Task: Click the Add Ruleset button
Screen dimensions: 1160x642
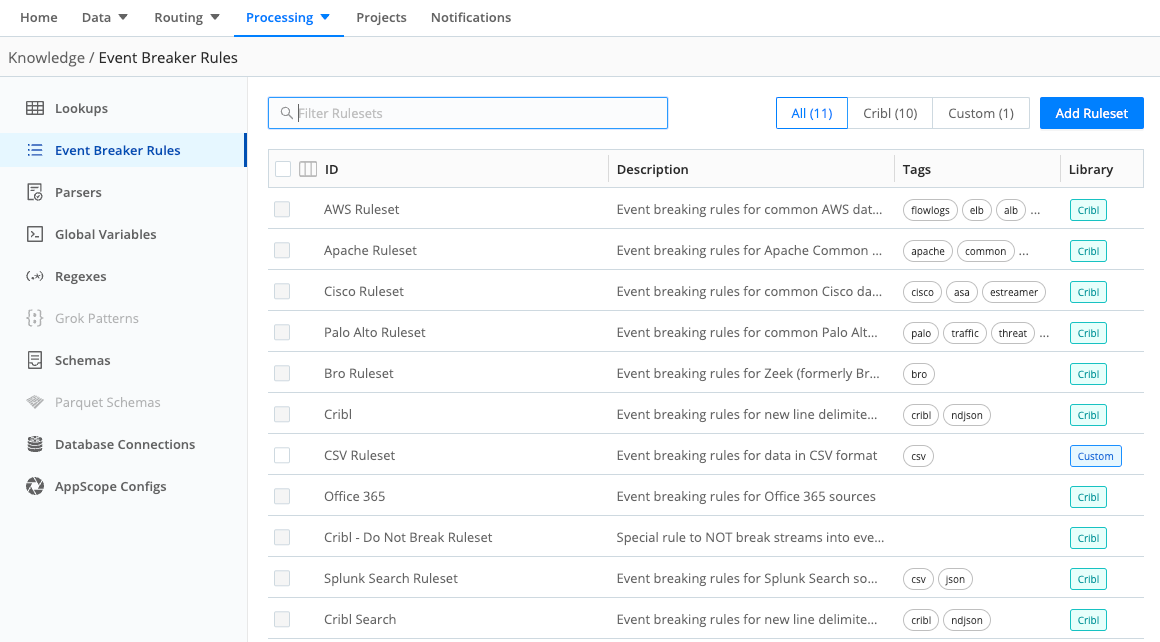Action: tap(1091, 113)
